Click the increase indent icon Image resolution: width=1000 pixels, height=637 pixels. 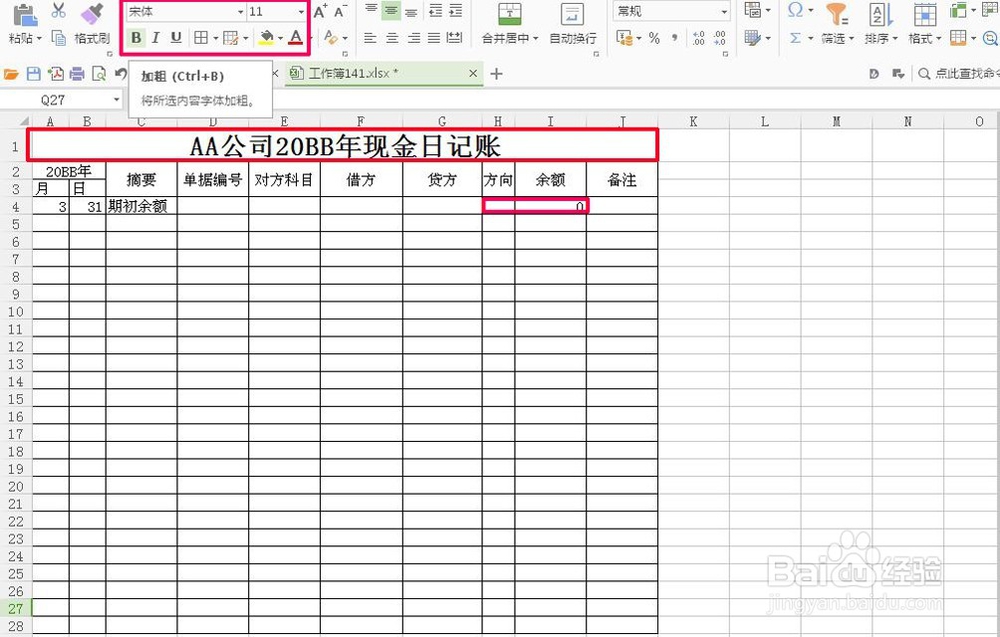pos(455,10)
